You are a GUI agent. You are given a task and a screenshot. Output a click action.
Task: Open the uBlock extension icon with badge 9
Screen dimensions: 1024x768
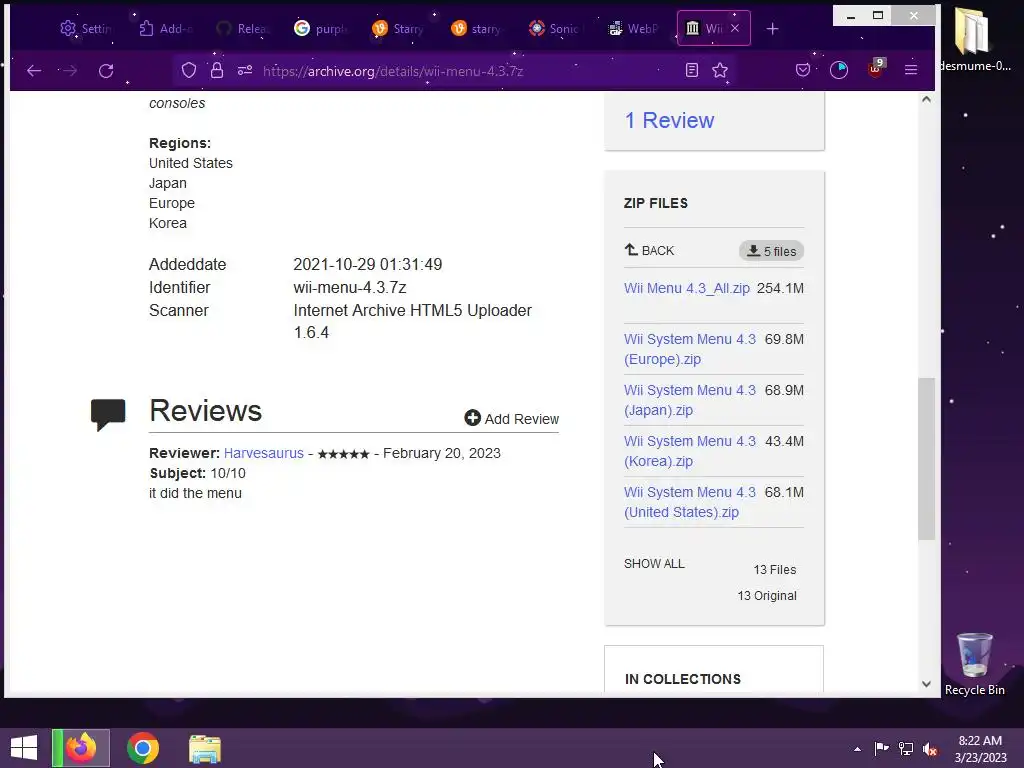876,69
